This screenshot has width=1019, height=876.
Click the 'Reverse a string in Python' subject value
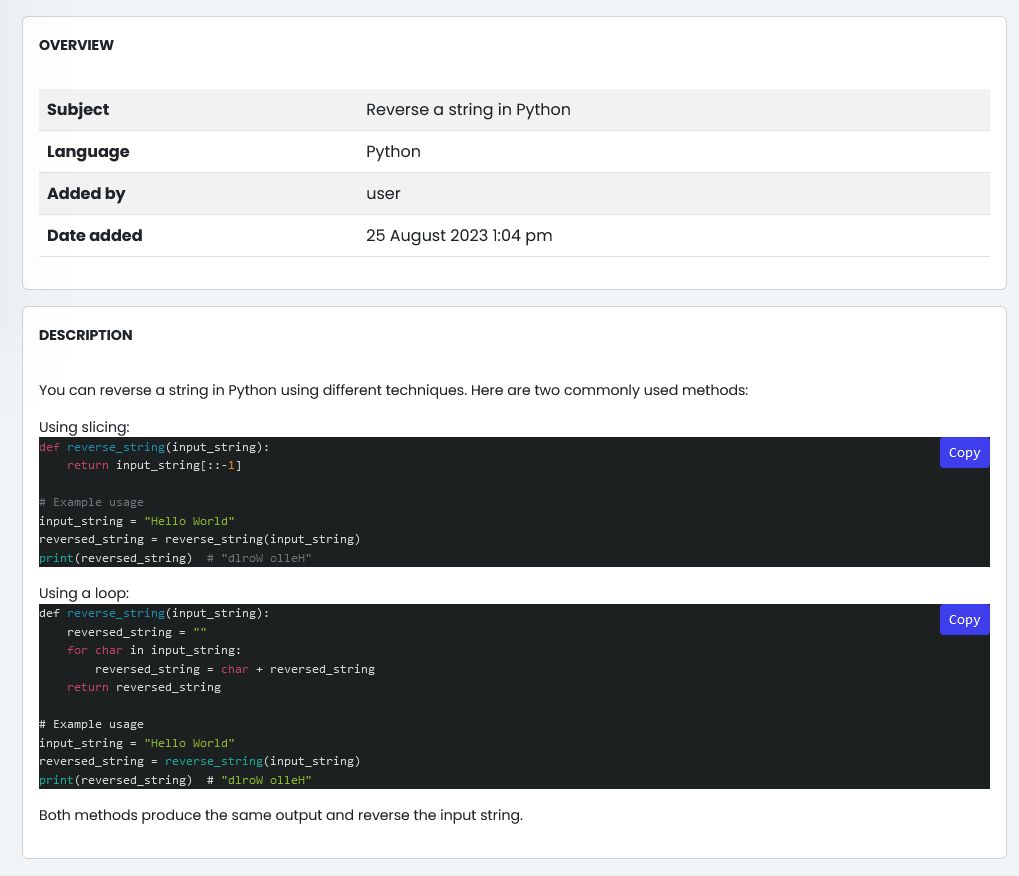(468, 110)
